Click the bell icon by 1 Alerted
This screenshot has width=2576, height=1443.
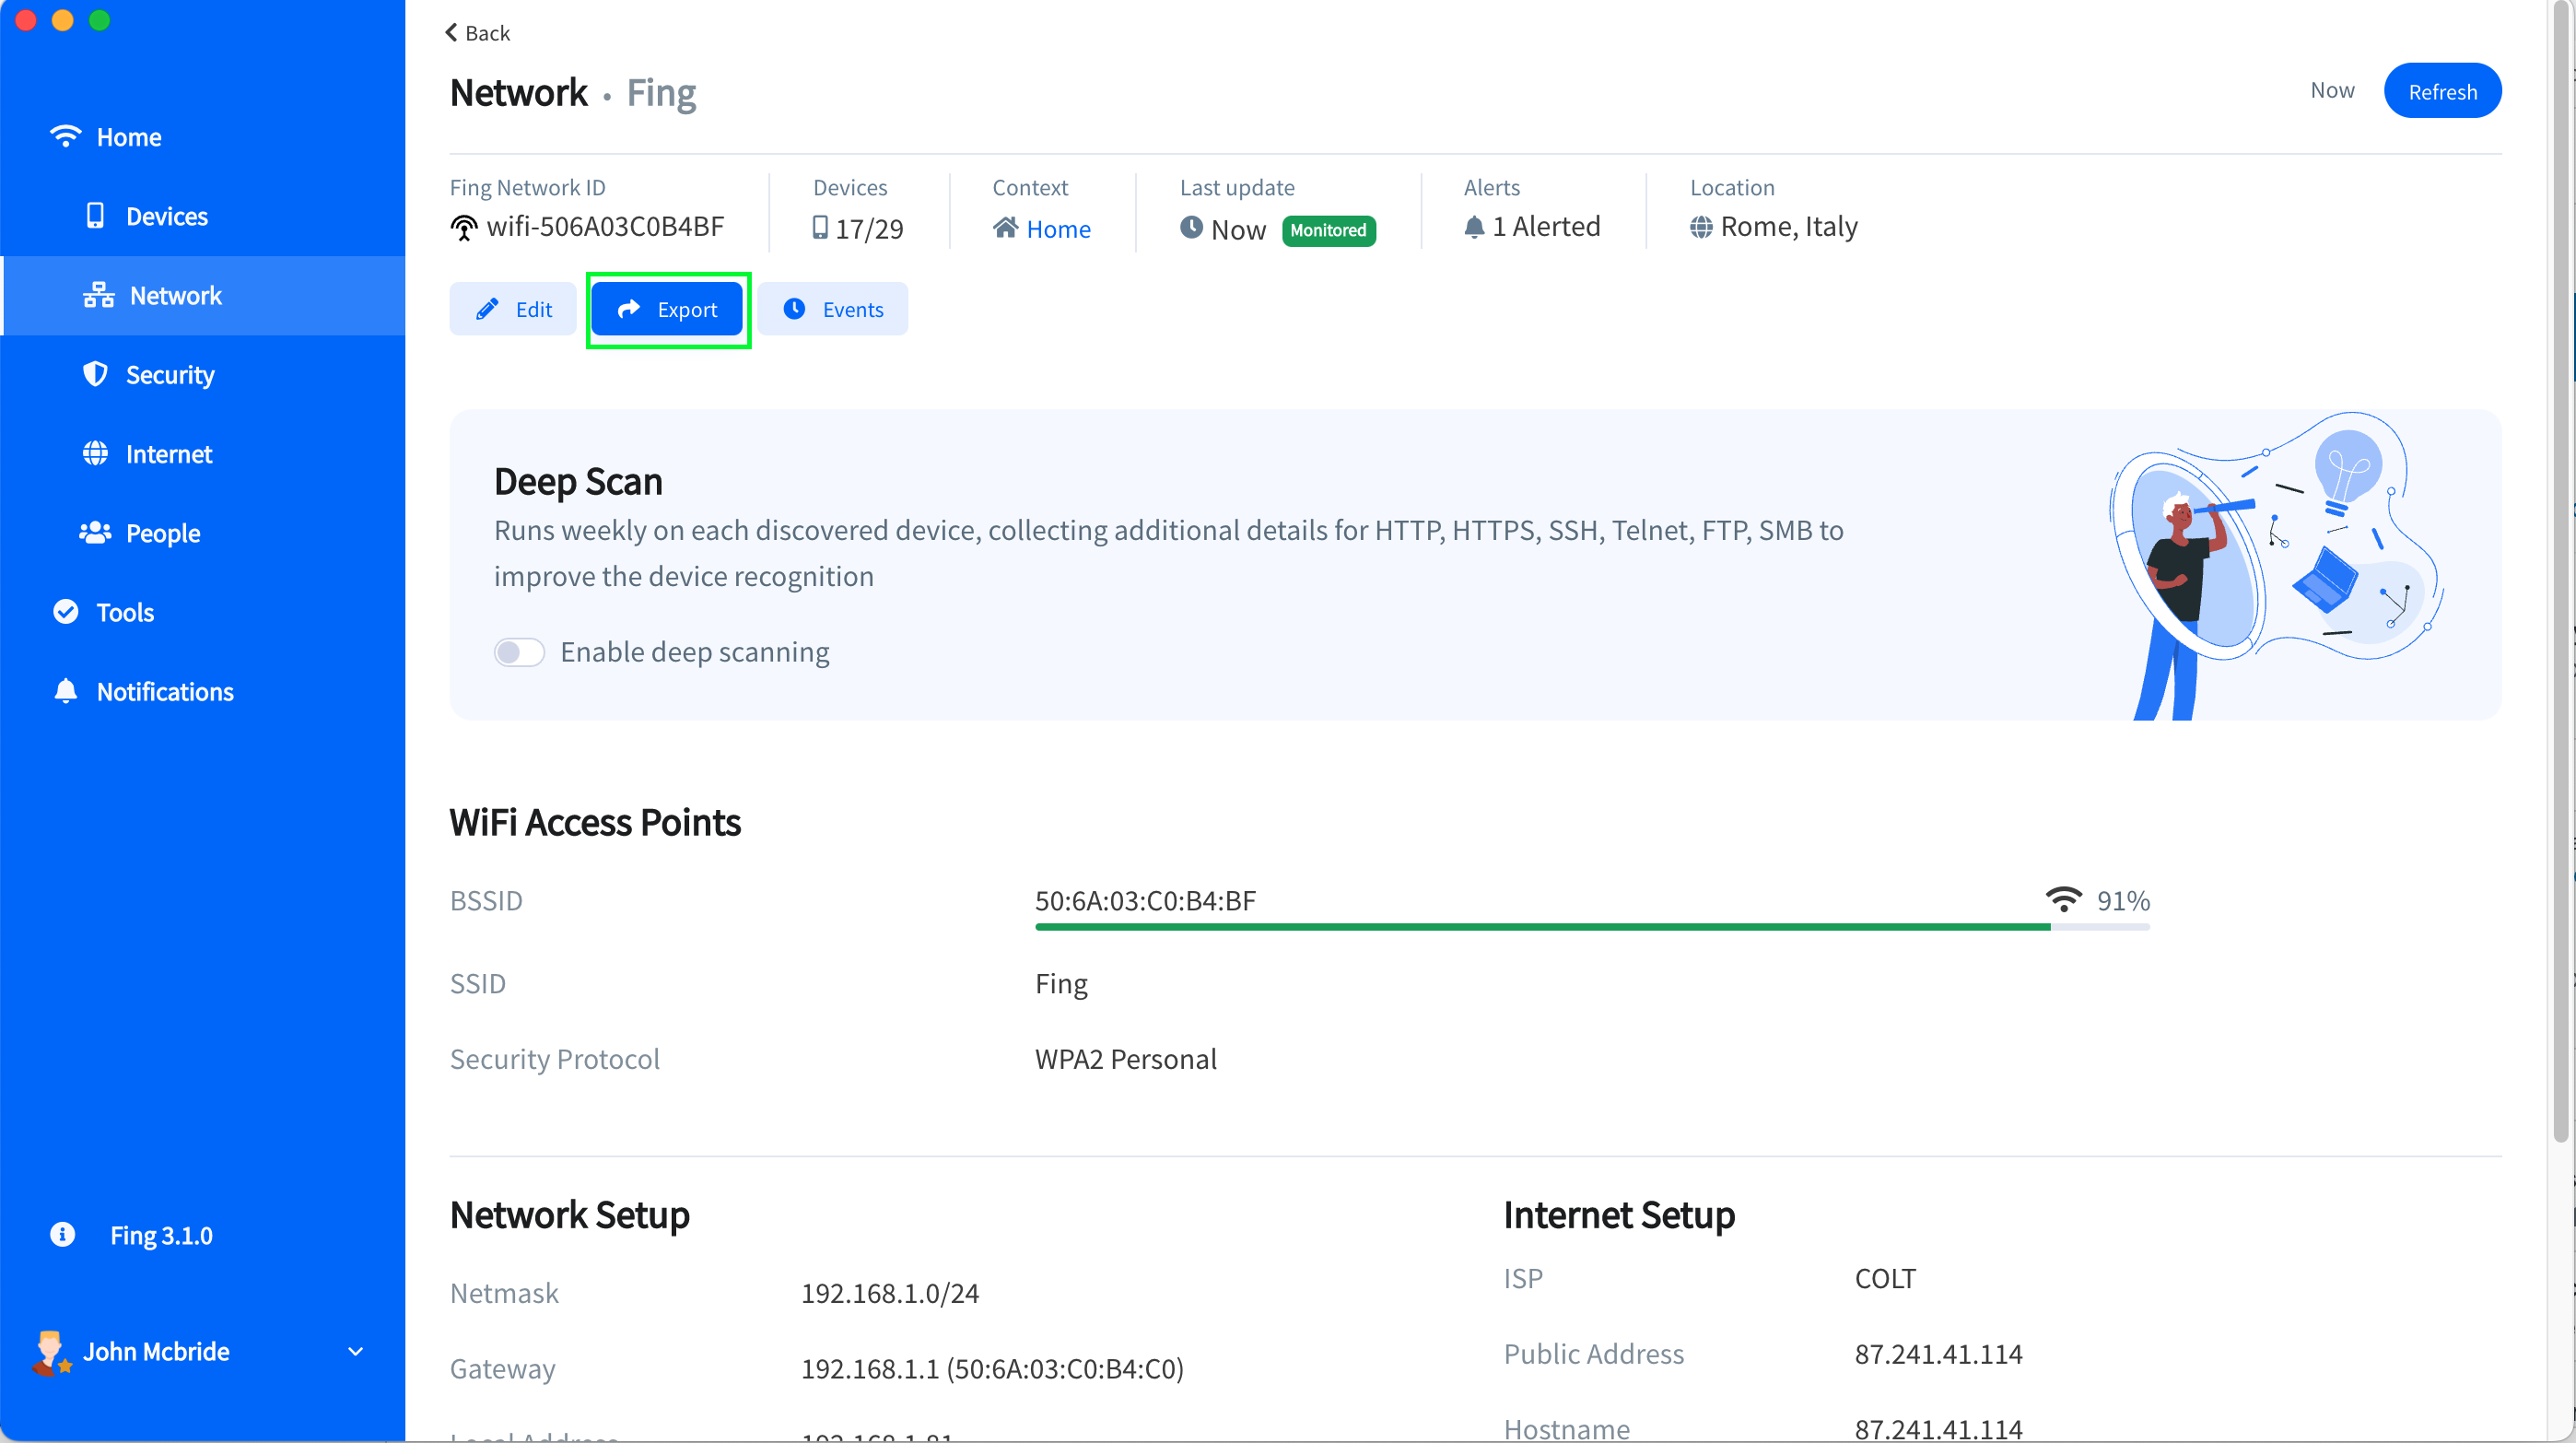tap(1474, 227)
